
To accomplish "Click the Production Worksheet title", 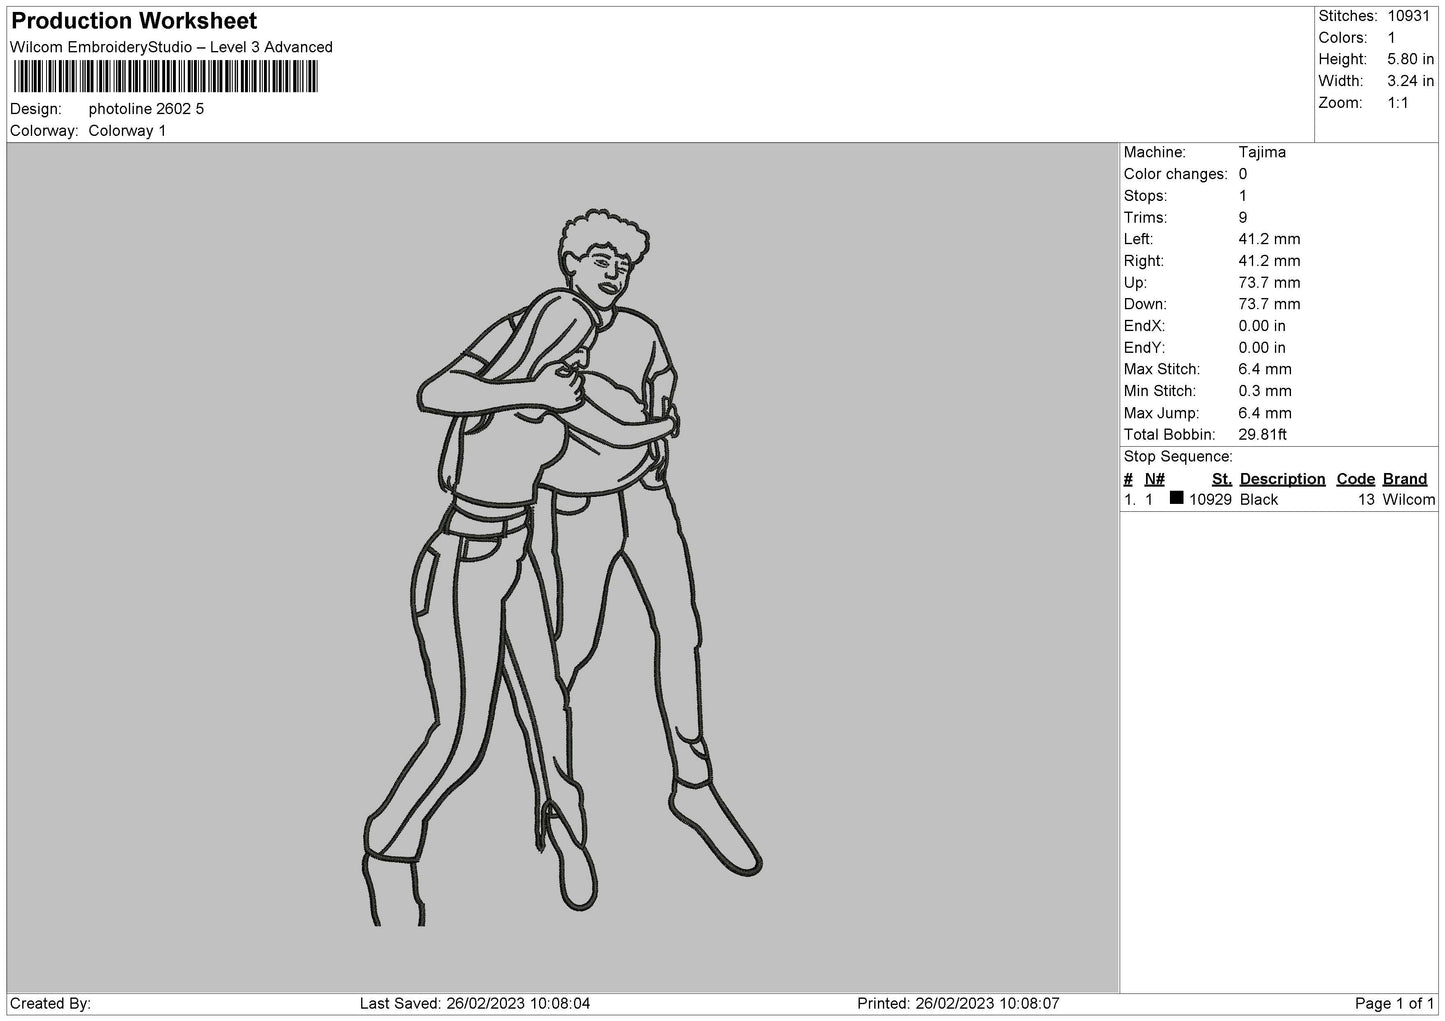I will click(x=134, y=21).
